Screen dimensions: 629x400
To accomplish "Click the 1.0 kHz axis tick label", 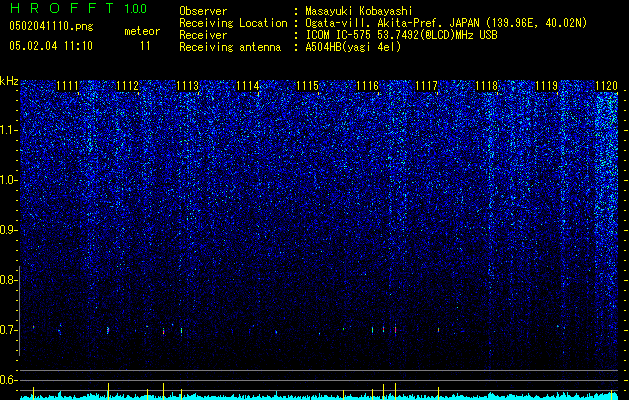I will (x=8, y=180).
